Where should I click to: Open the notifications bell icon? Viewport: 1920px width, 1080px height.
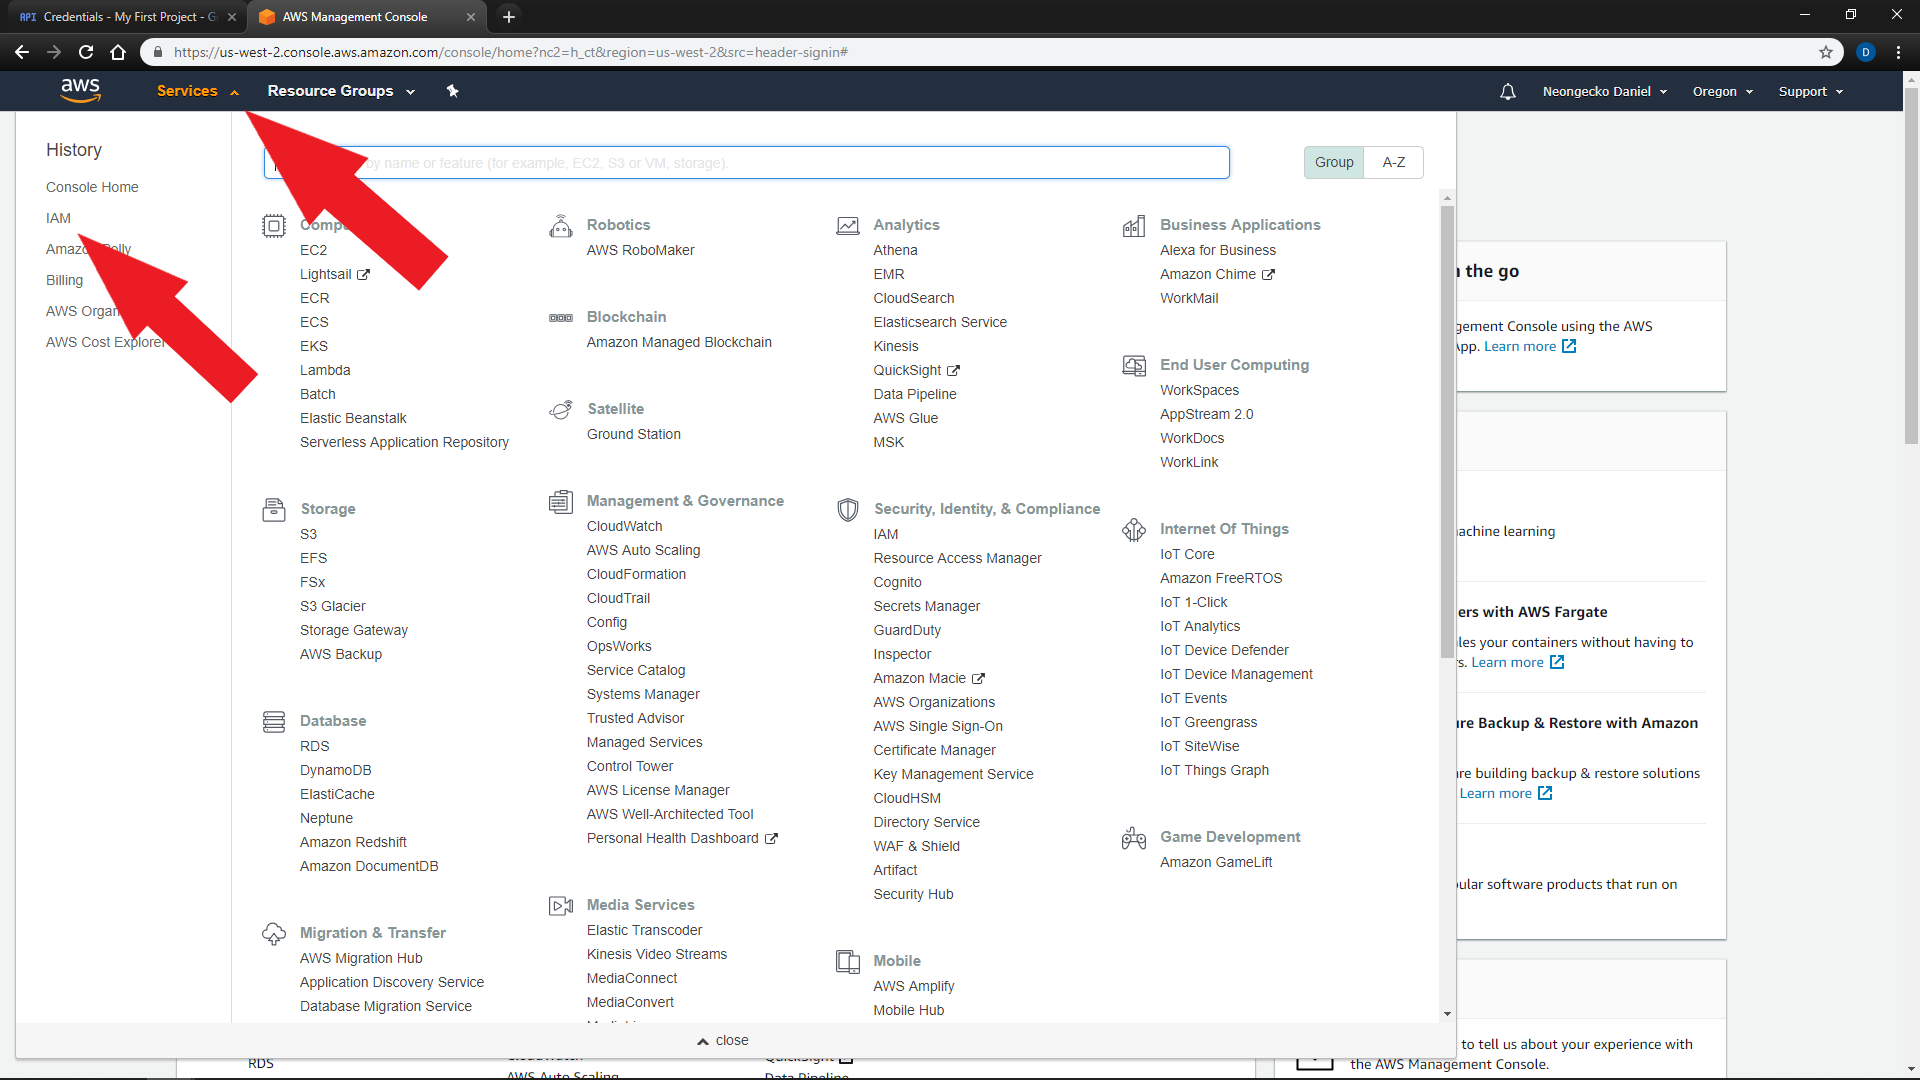click(x=1508, y=91)
